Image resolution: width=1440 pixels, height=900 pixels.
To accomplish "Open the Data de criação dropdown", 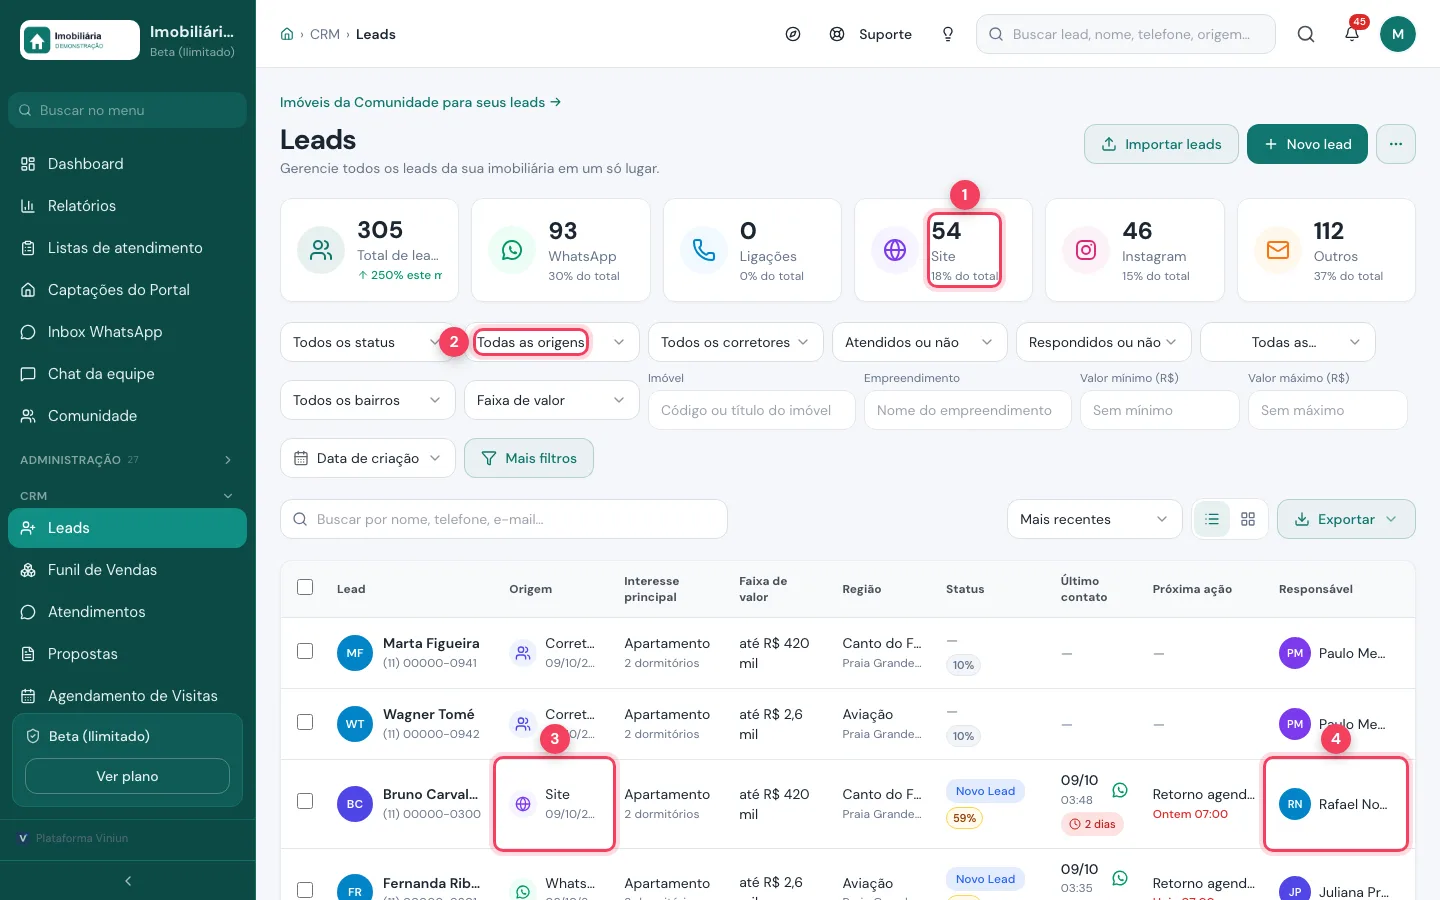I will pyautogui.click(x=368, y=458).
